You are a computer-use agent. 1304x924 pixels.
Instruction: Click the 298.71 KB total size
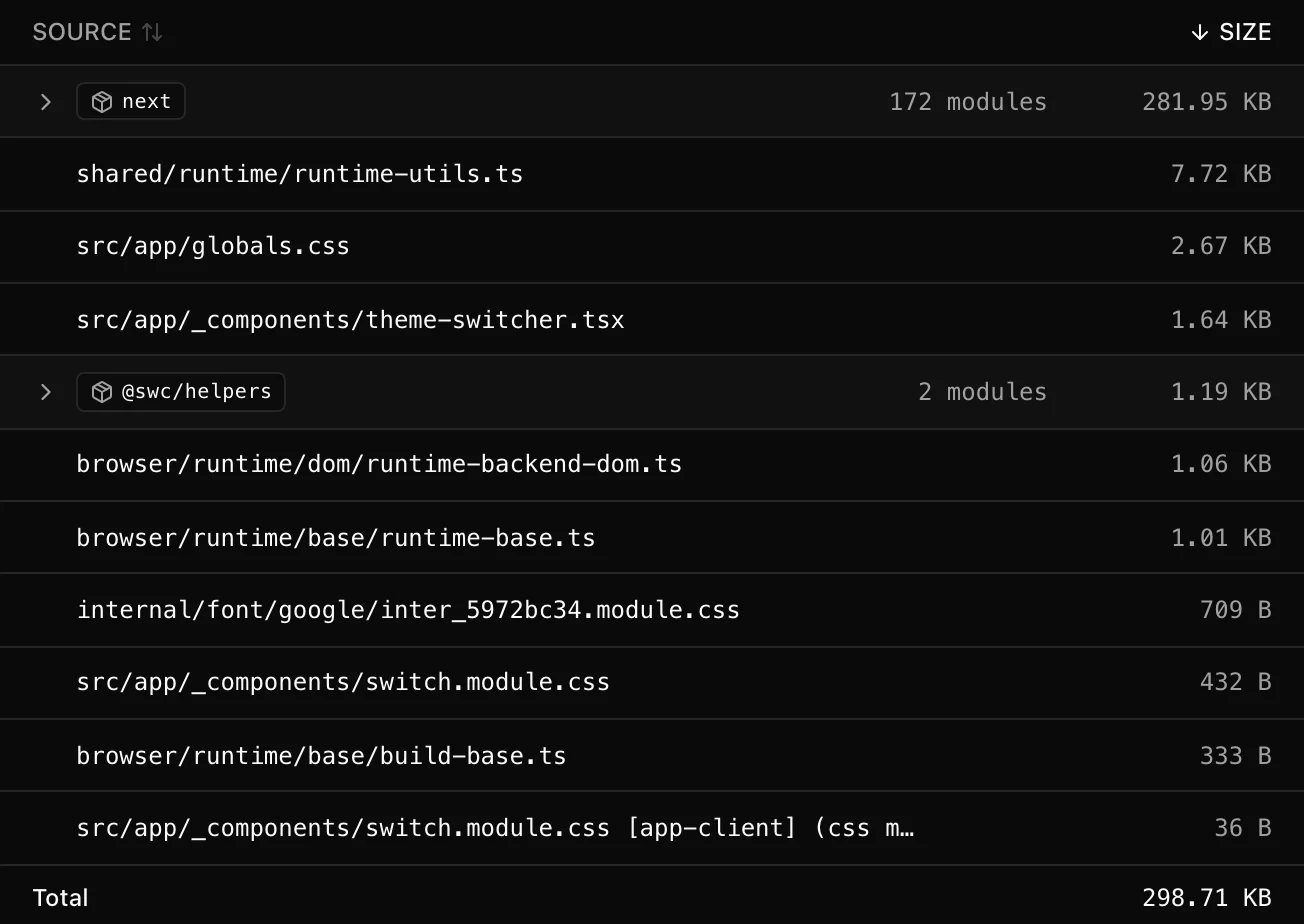pos(1207,898)
